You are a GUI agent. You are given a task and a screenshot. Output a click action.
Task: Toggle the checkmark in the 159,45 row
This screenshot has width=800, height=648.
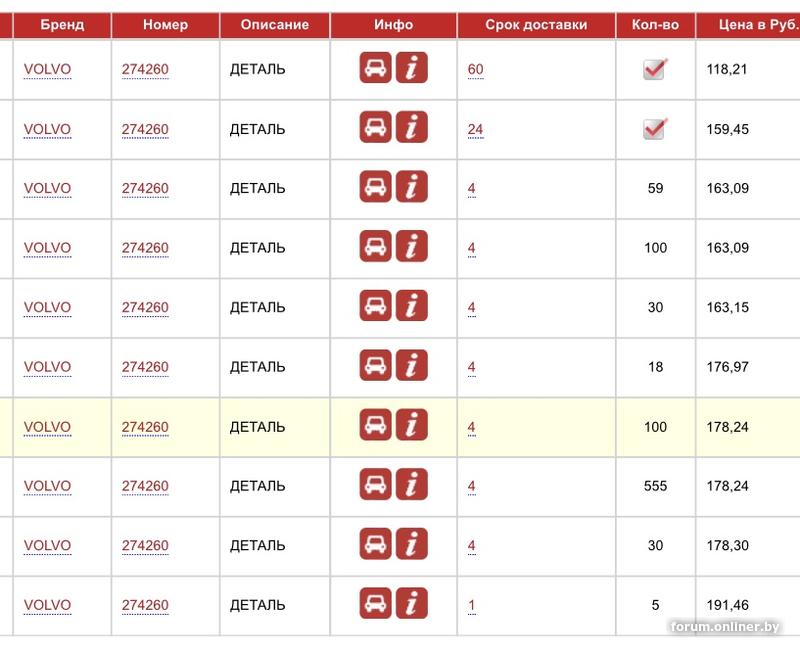pyautogui.click(x=655, y=129)
